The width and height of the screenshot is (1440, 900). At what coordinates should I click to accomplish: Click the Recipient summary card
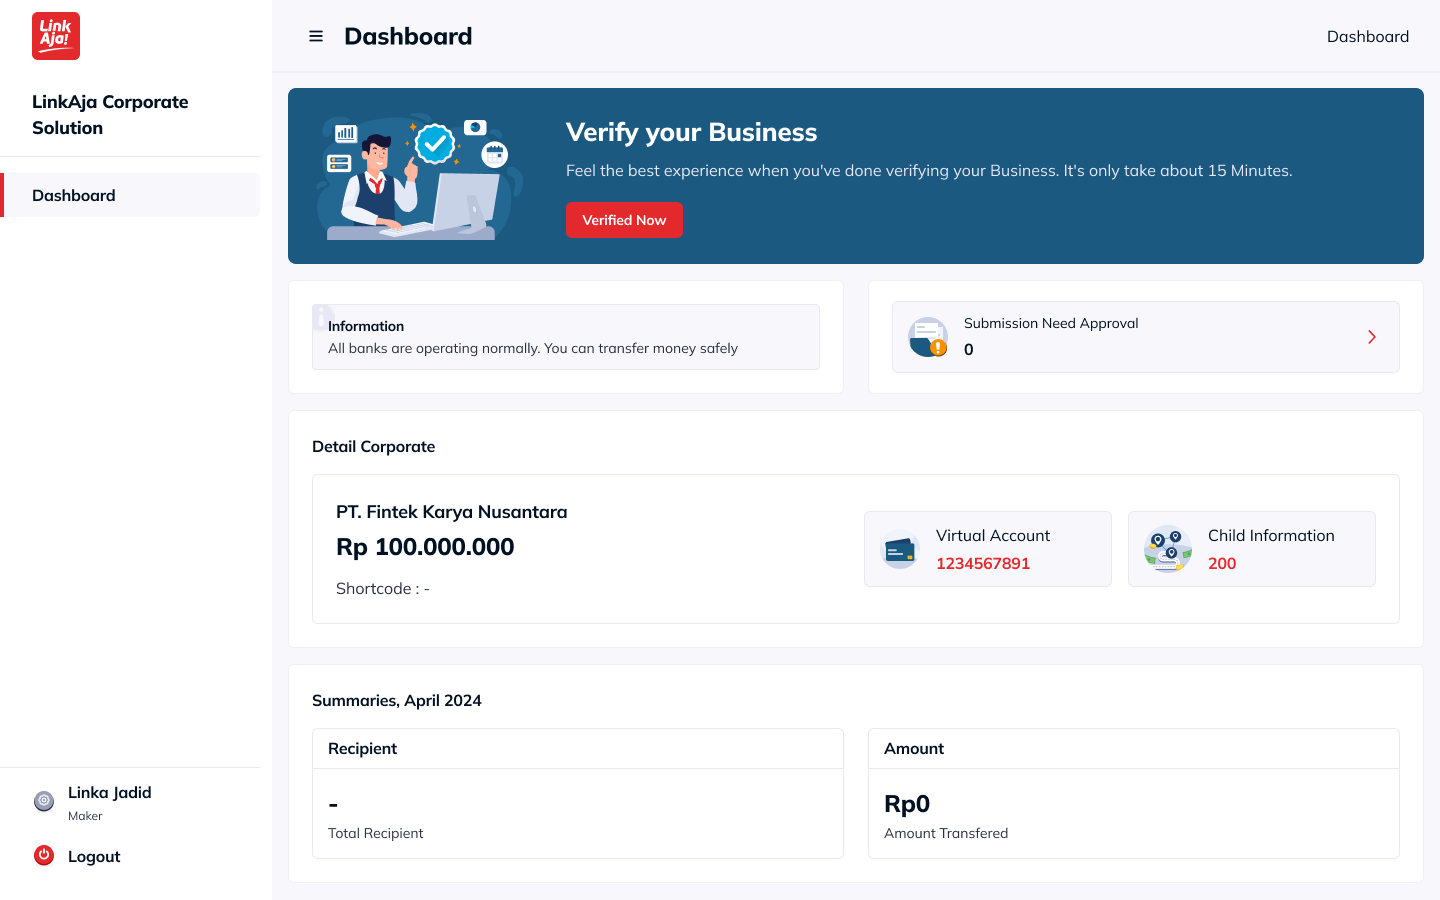coord(577,793)
